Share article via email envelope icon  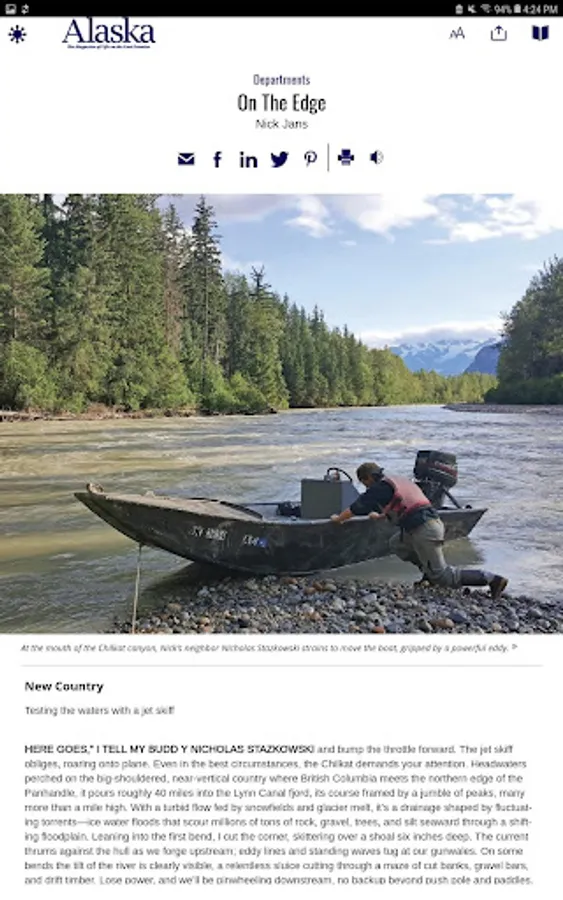click(x=186, y=159)
